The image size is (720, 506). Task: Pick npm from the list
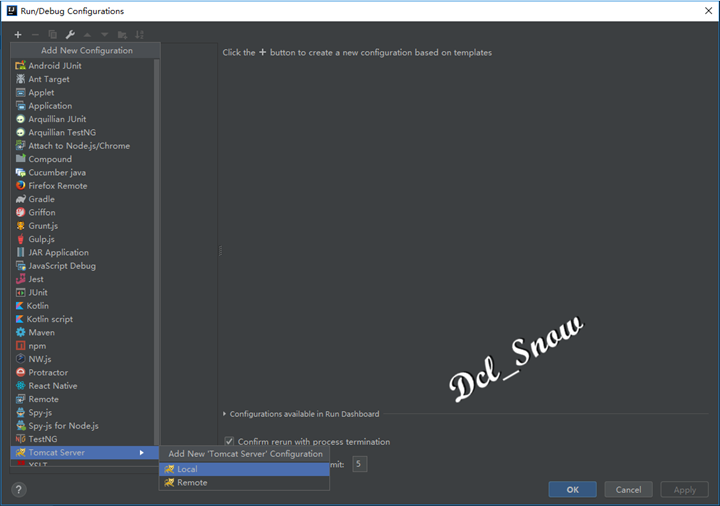(x=83, y=346)
